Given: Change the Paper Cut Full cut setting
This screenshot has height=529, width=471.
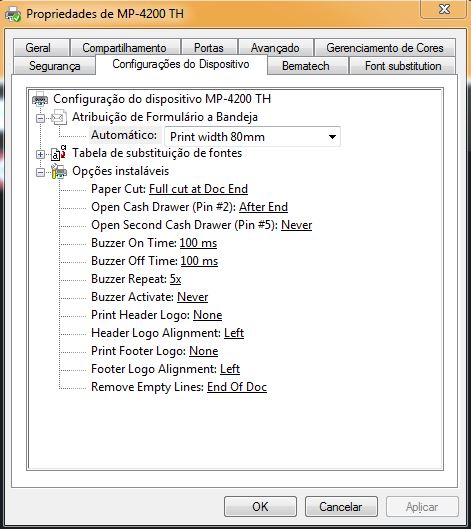Looking at the screenshot, I should [198, 189].
